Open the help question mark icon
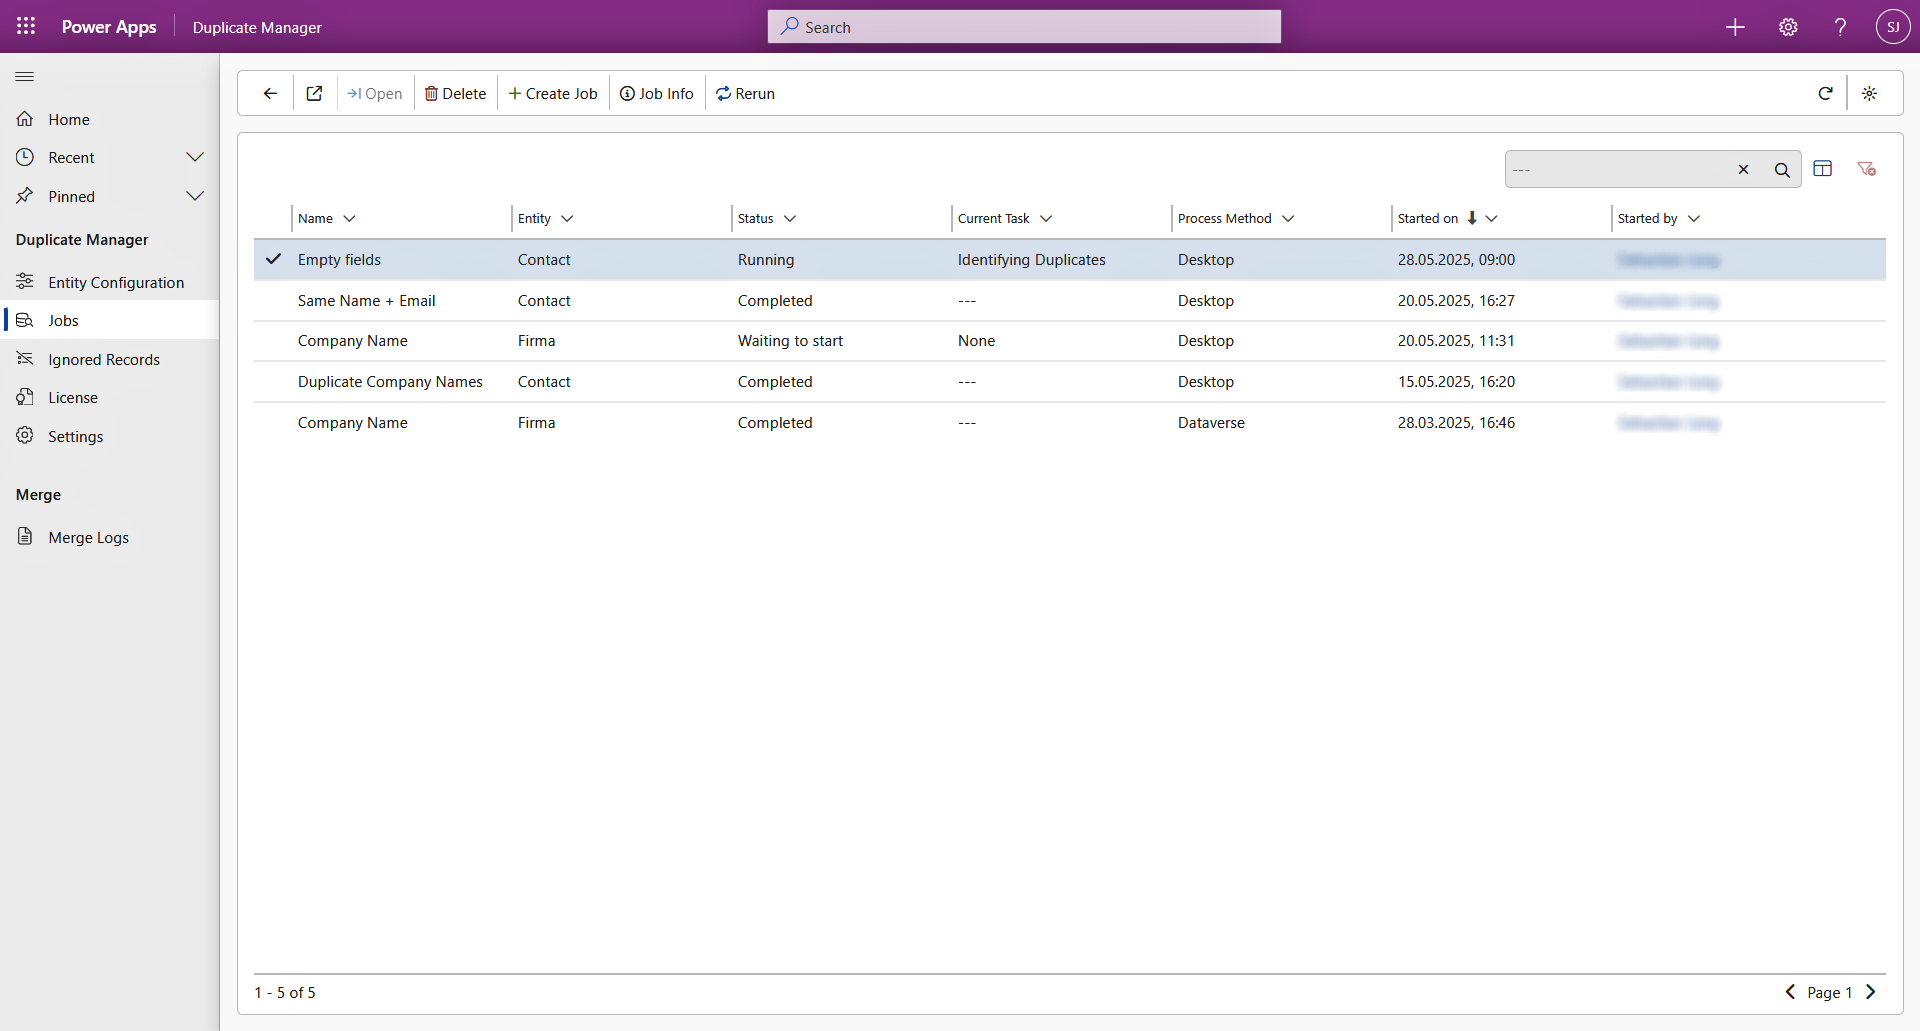Screen dimensions: 1920x1031 click(x=1840, y=27)
